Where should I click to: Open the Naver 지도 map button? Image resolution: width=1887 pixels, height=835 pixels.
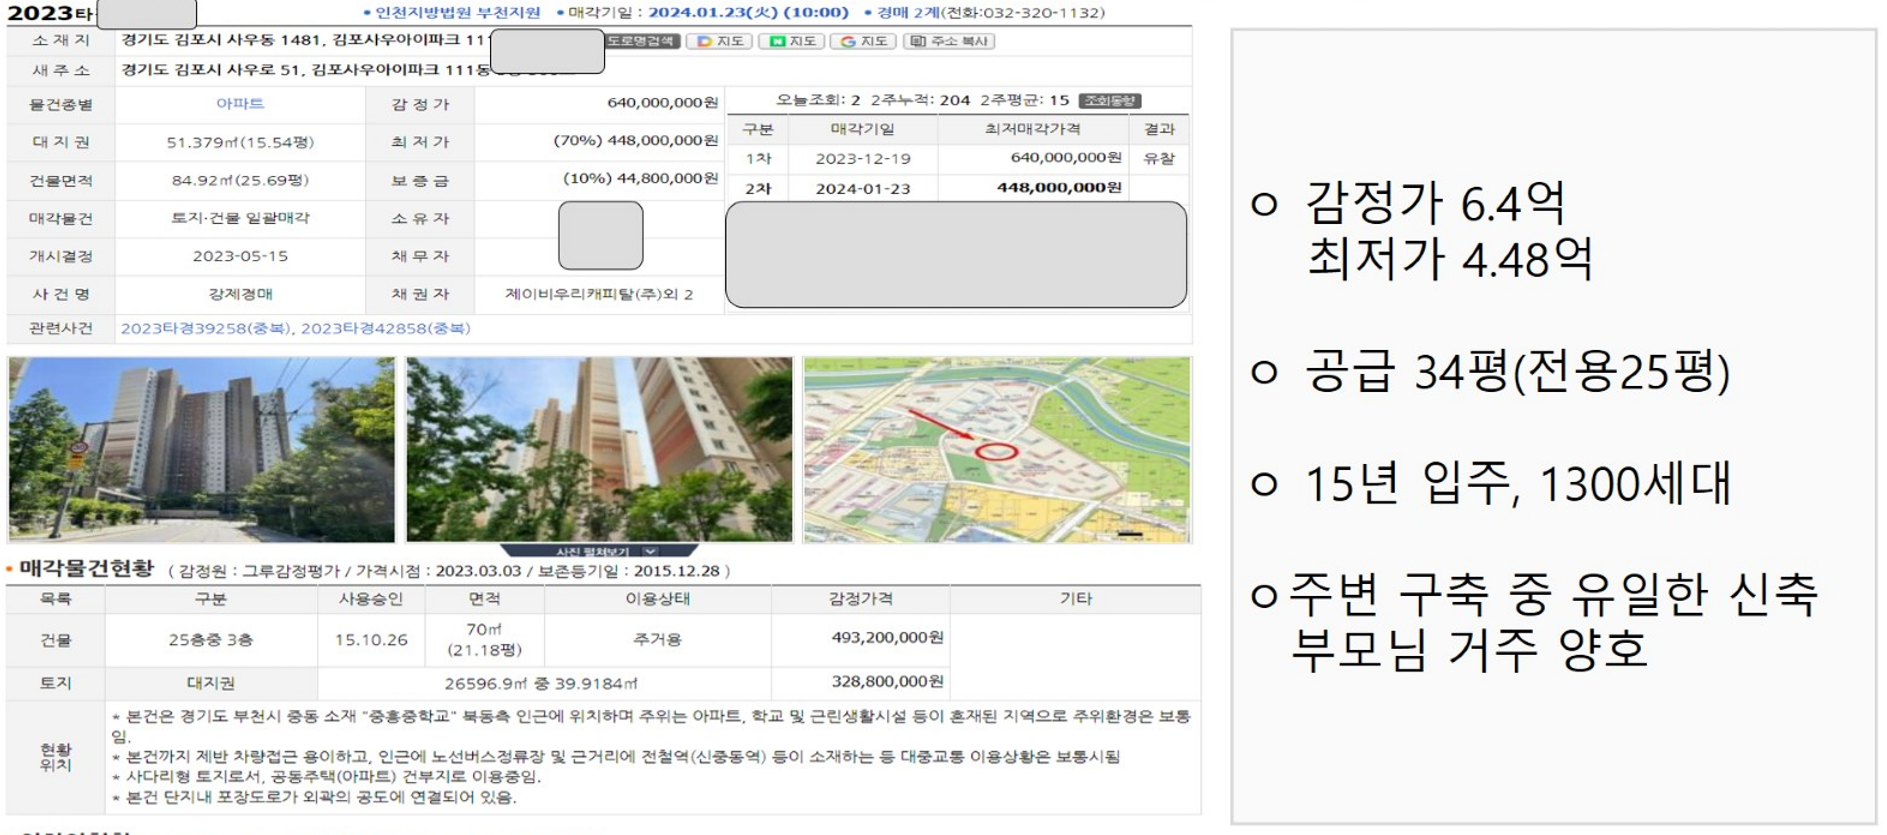pyautogui.click(x=791, y=41)
